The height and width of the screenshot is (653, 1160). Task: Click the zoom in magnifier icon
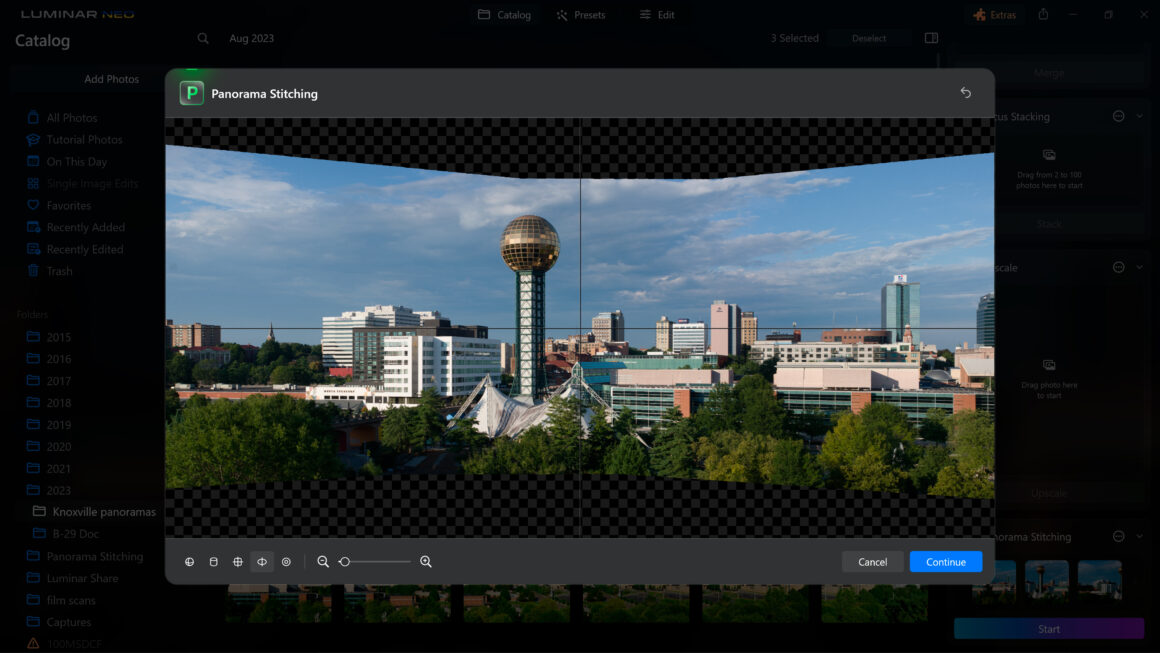point(425,562)
